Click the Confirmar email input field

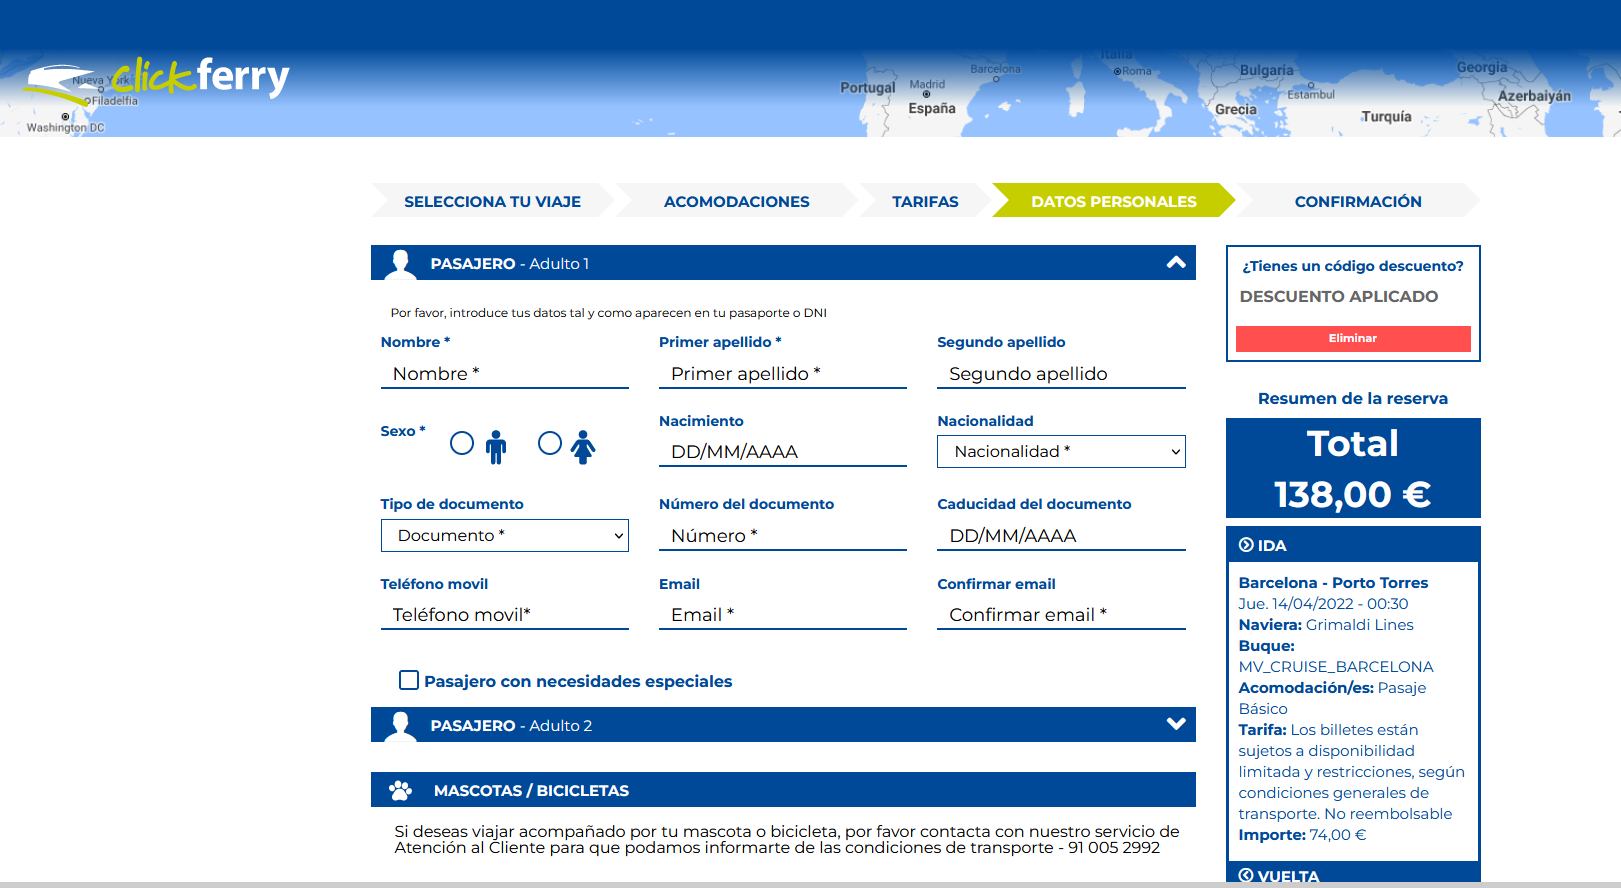click(1061, 615)
